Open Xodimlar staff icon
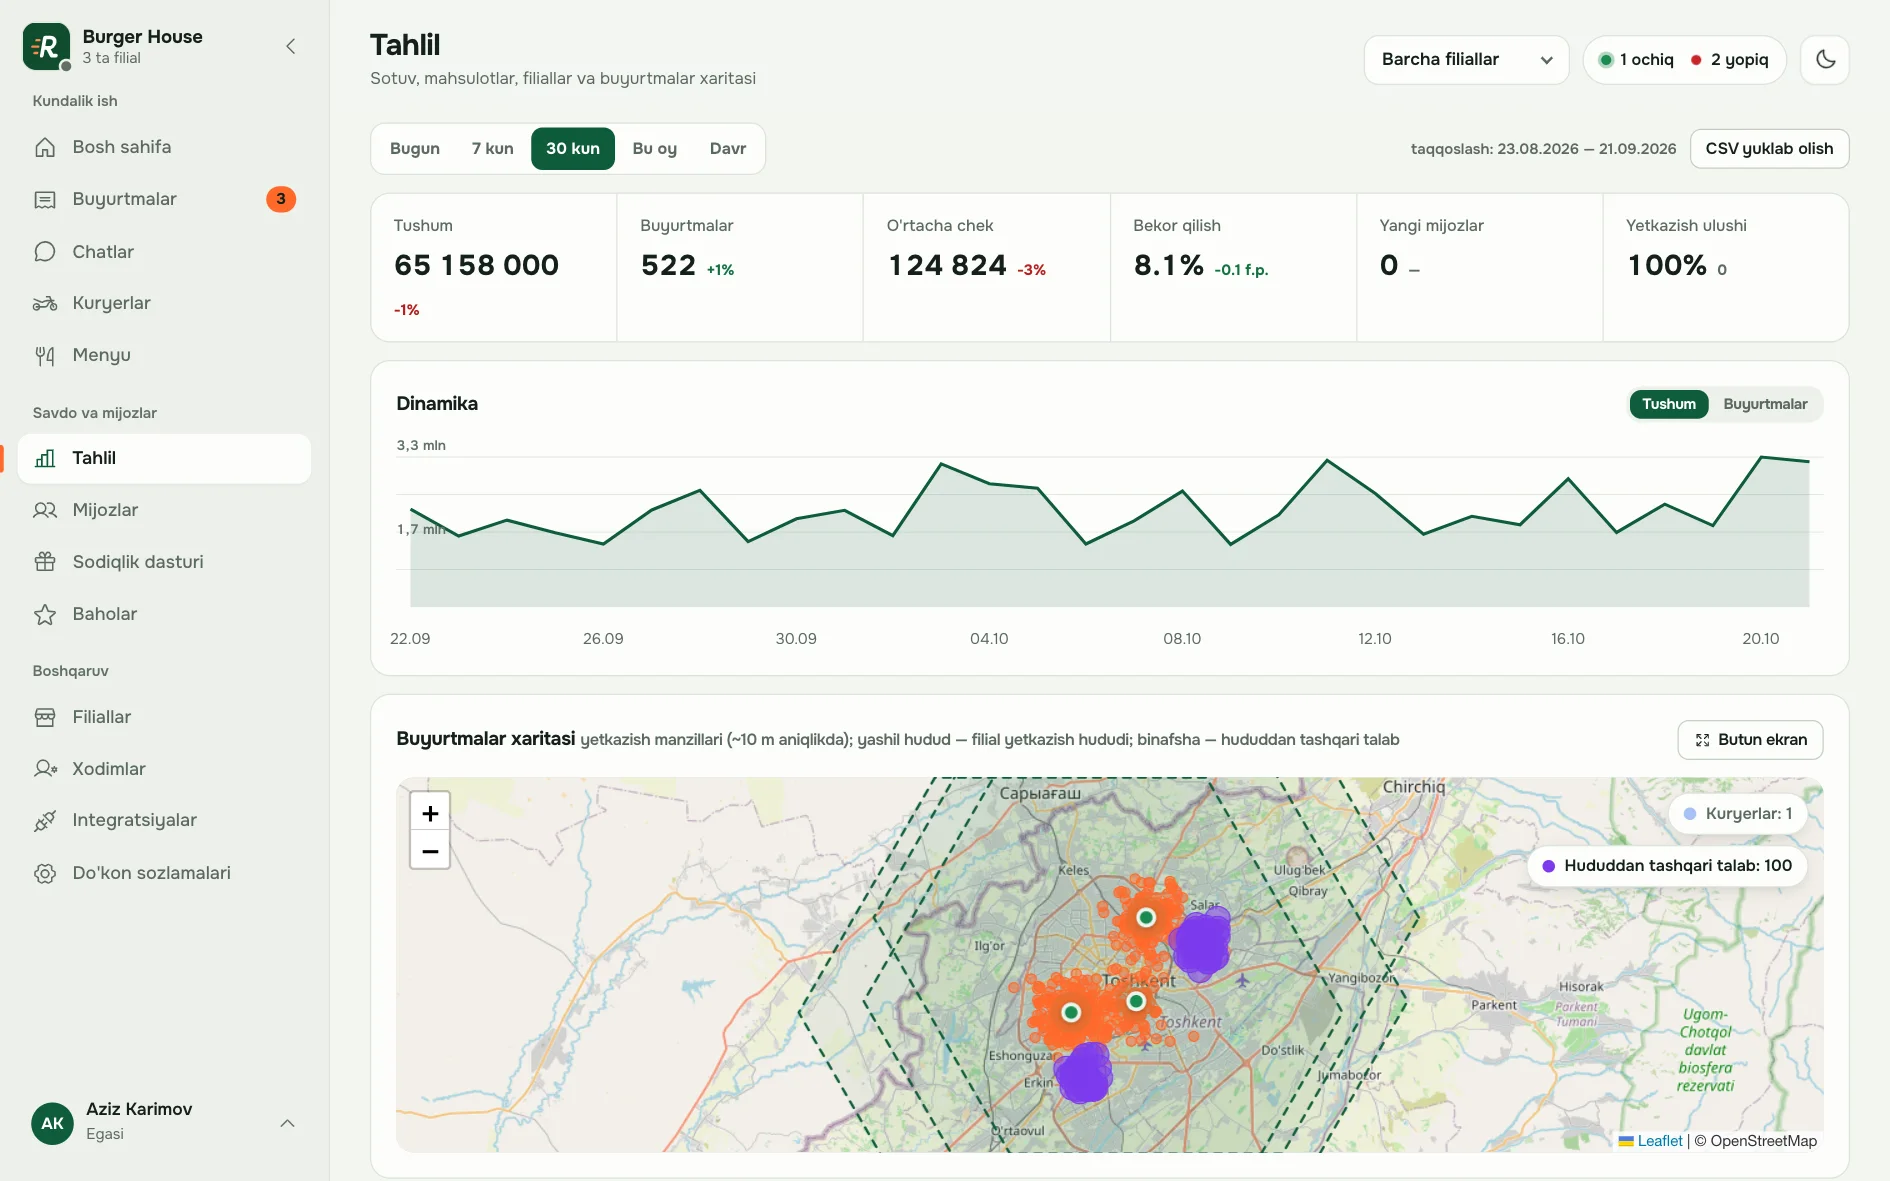This screenshot has height=1181, width=1890. point(45,769)
